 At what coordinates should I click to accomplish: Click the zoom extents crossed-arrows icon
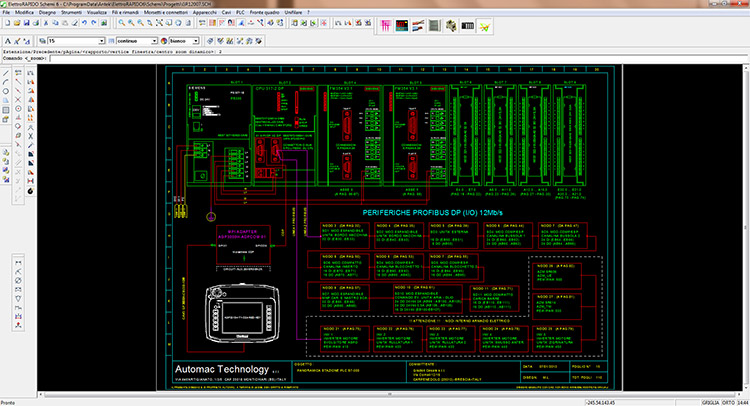pyautogui.click(x=159, y=23)
